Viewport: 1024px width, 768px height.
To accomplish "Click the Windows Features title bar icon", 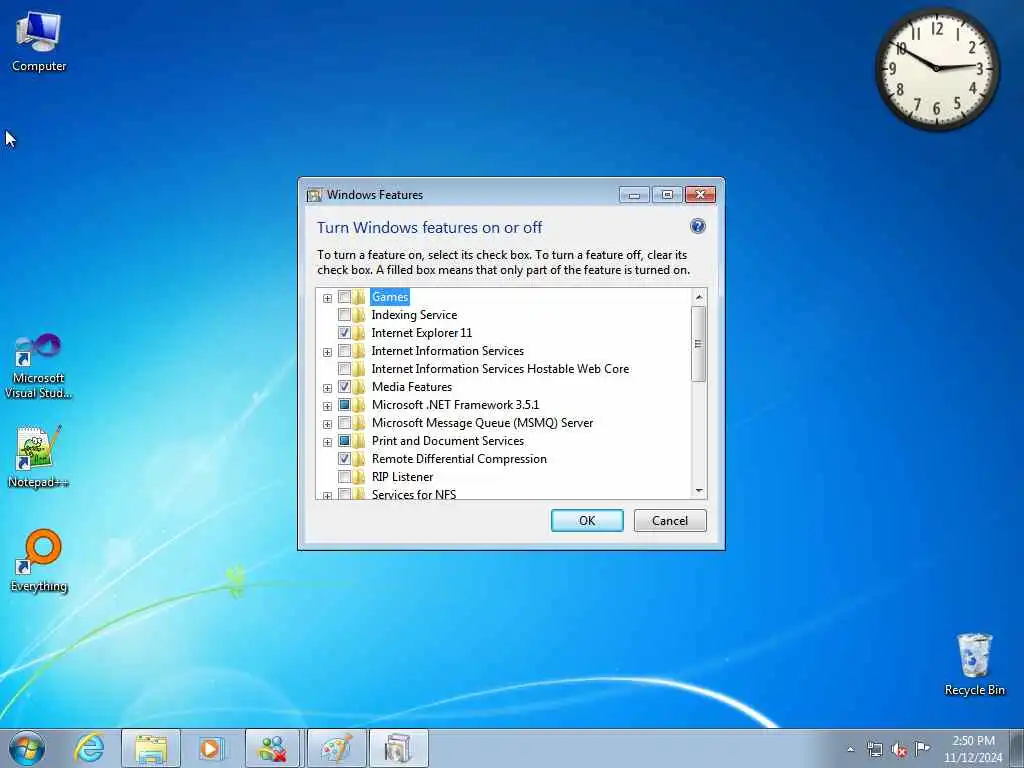I will [x=314, y=195].
